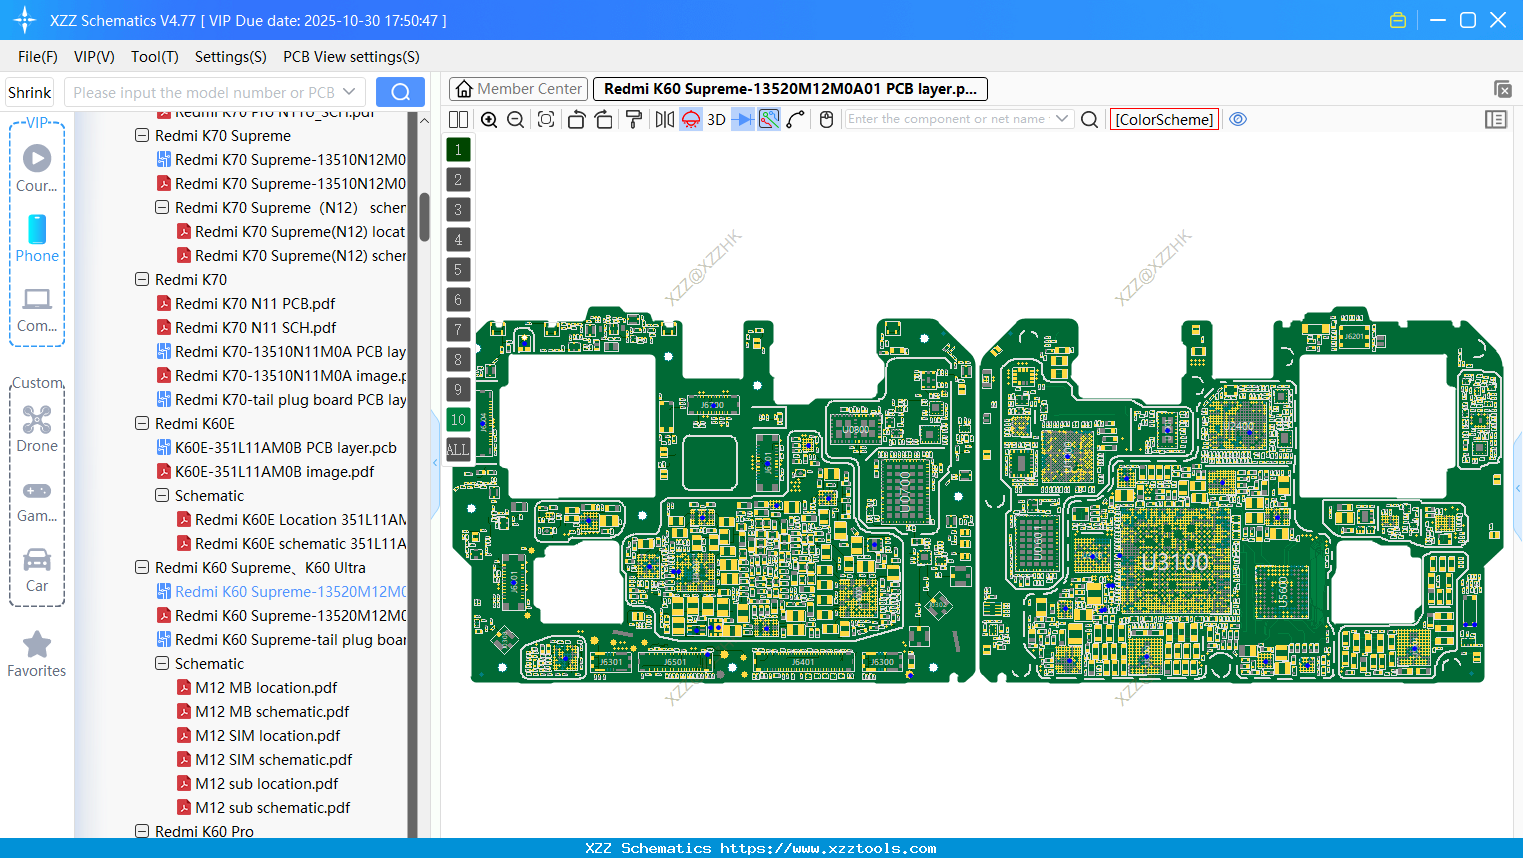Viewport: 1523px width, 858px height.
Task: Click the fit-to-screen view icon
Action: point(545,119)
